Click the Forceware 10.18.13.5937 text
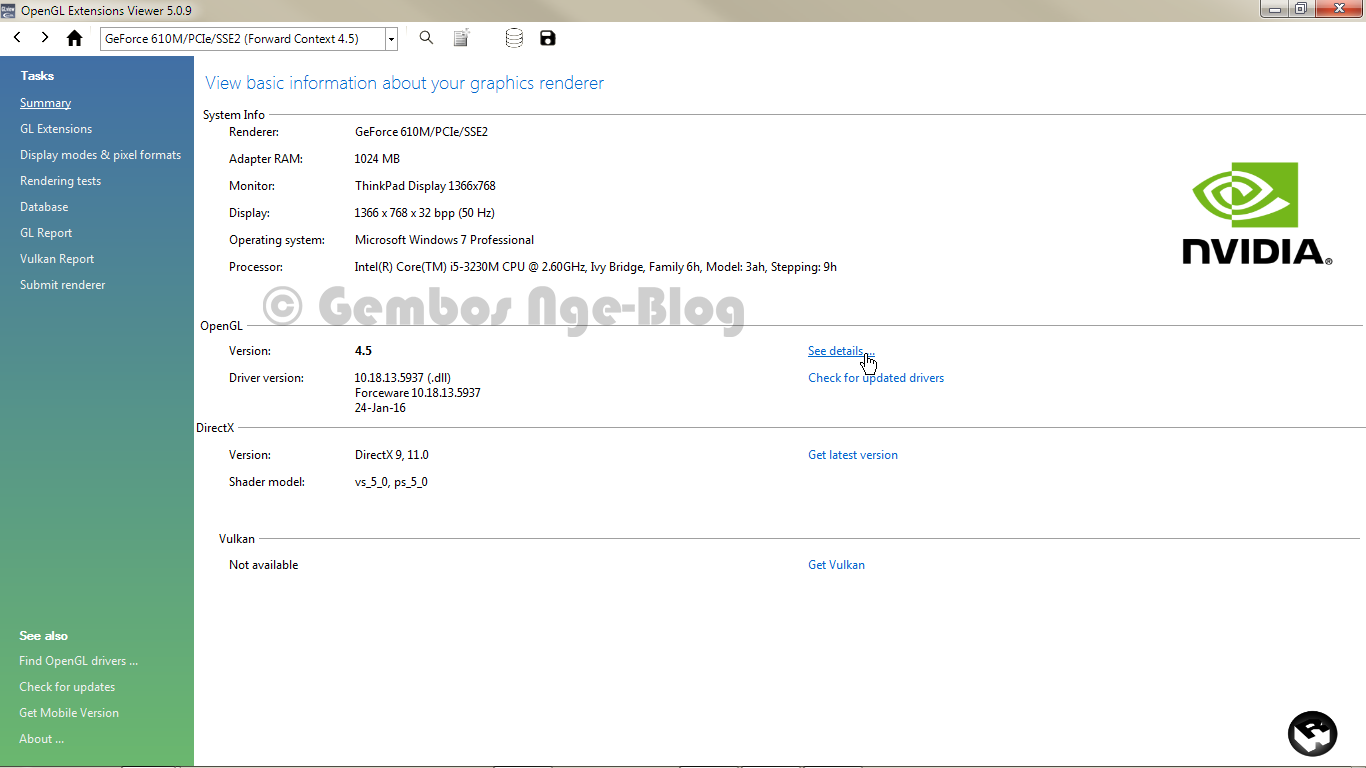This screenshot has width=1366, height=768. pos(417,393)
